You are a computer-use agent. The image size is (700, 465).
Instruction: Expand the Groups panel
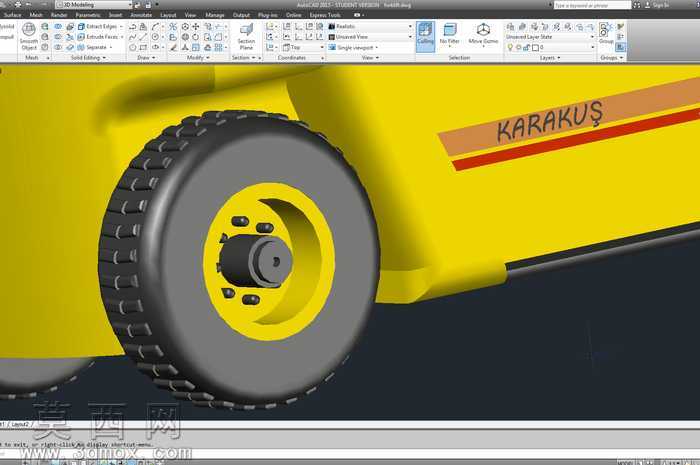click(611, 58)
